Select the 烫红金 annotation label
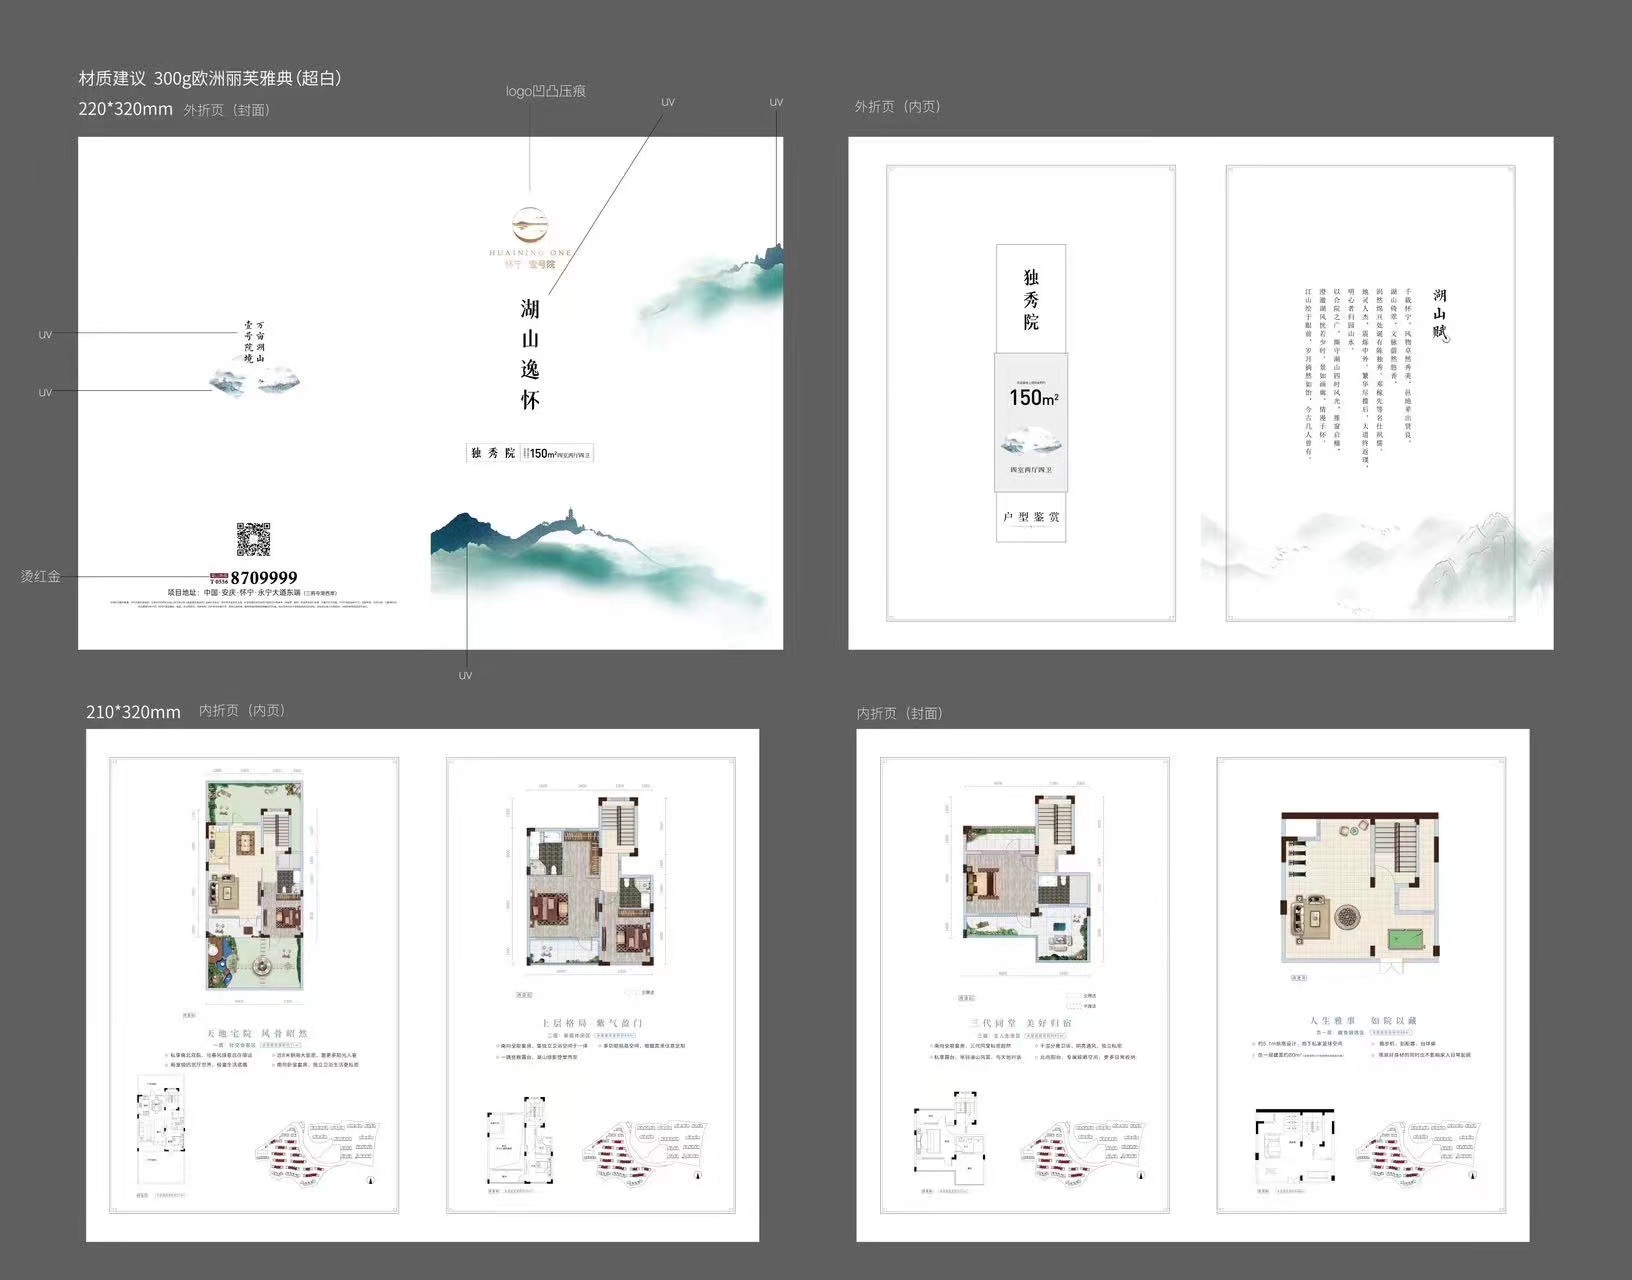This screenshot has width=1632, height=1280. pyautogui.click(x=41, y=577)
